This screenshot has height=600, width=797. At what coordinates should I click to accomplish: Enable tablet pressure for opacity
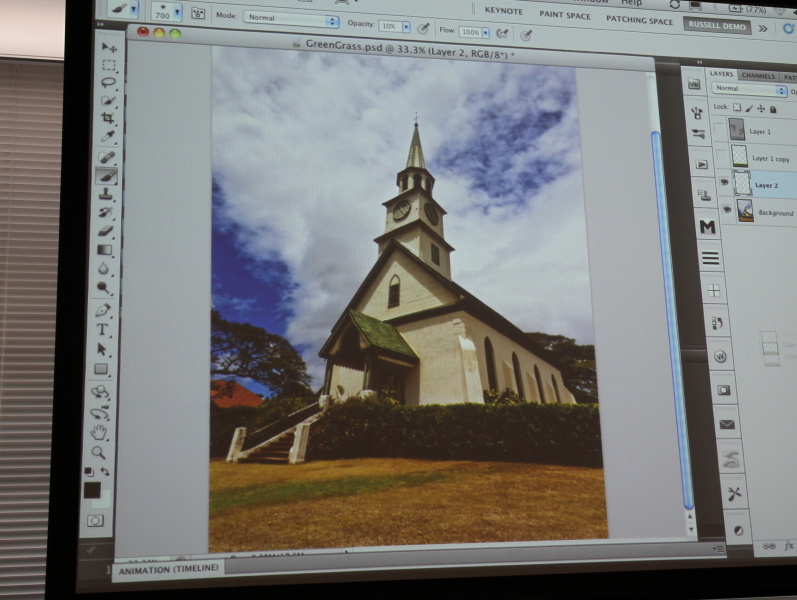point(423,29)
